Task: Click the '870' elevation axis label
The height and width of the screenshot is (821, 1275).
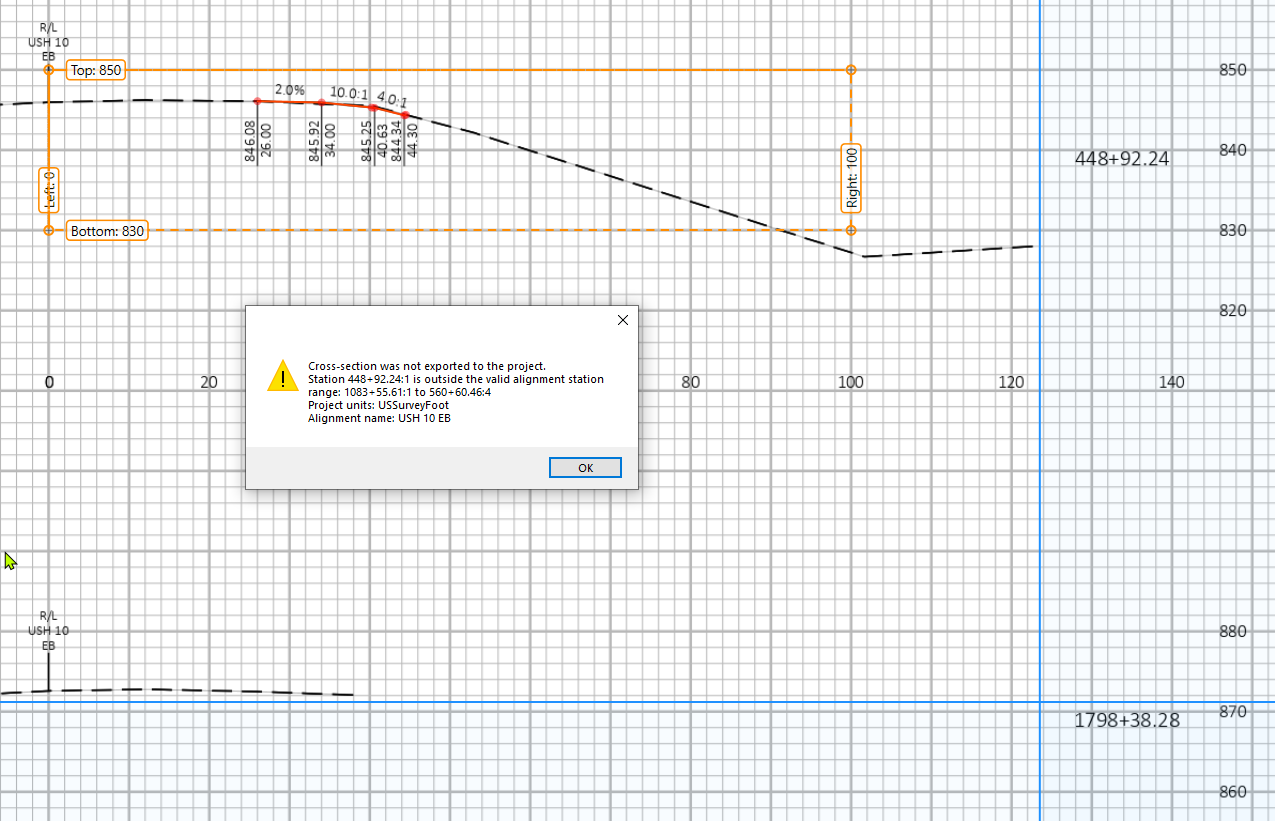Action: point(1233,711)
